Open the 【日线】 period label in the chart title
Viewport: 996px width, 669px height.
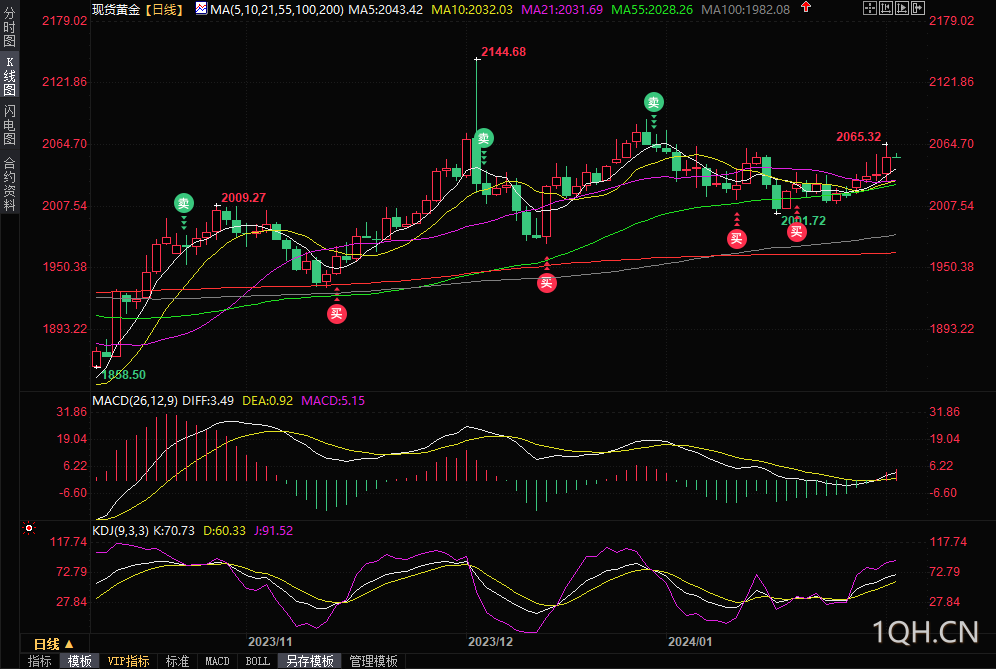pyautogui.click(x=163, y=9)
